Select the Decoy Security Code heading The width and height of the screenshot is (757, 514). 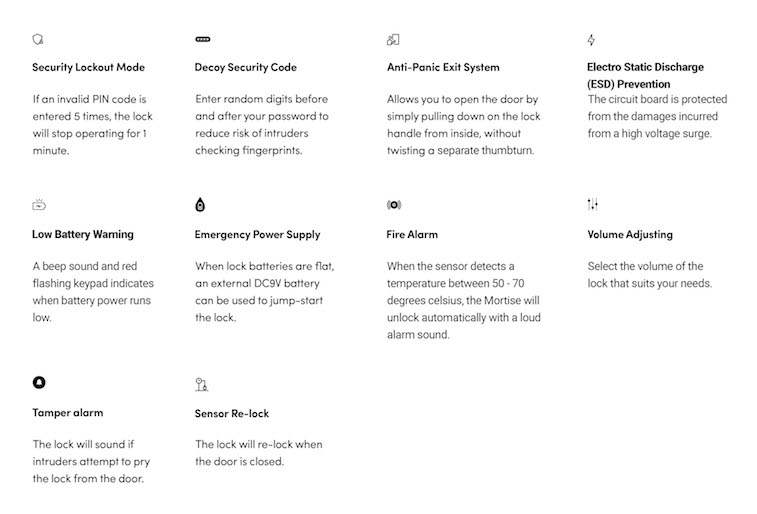245,68
